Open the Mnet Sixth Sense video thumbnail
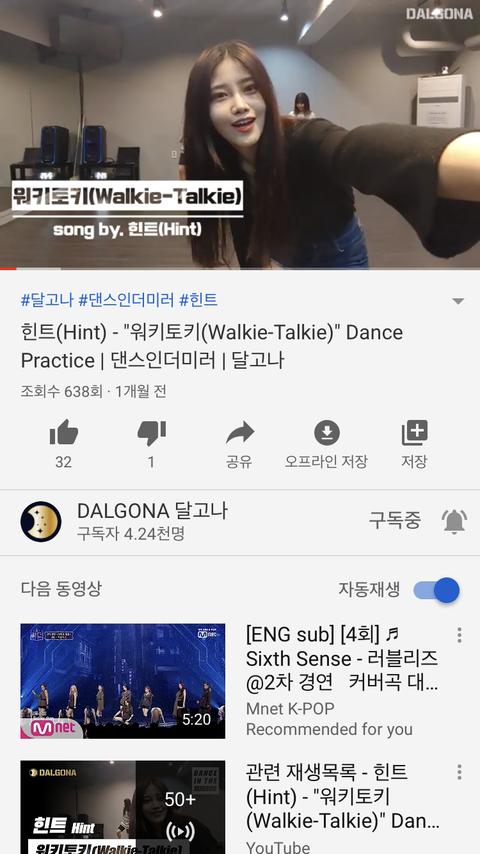This screenshot has height=854, width=480. [123, 681]
